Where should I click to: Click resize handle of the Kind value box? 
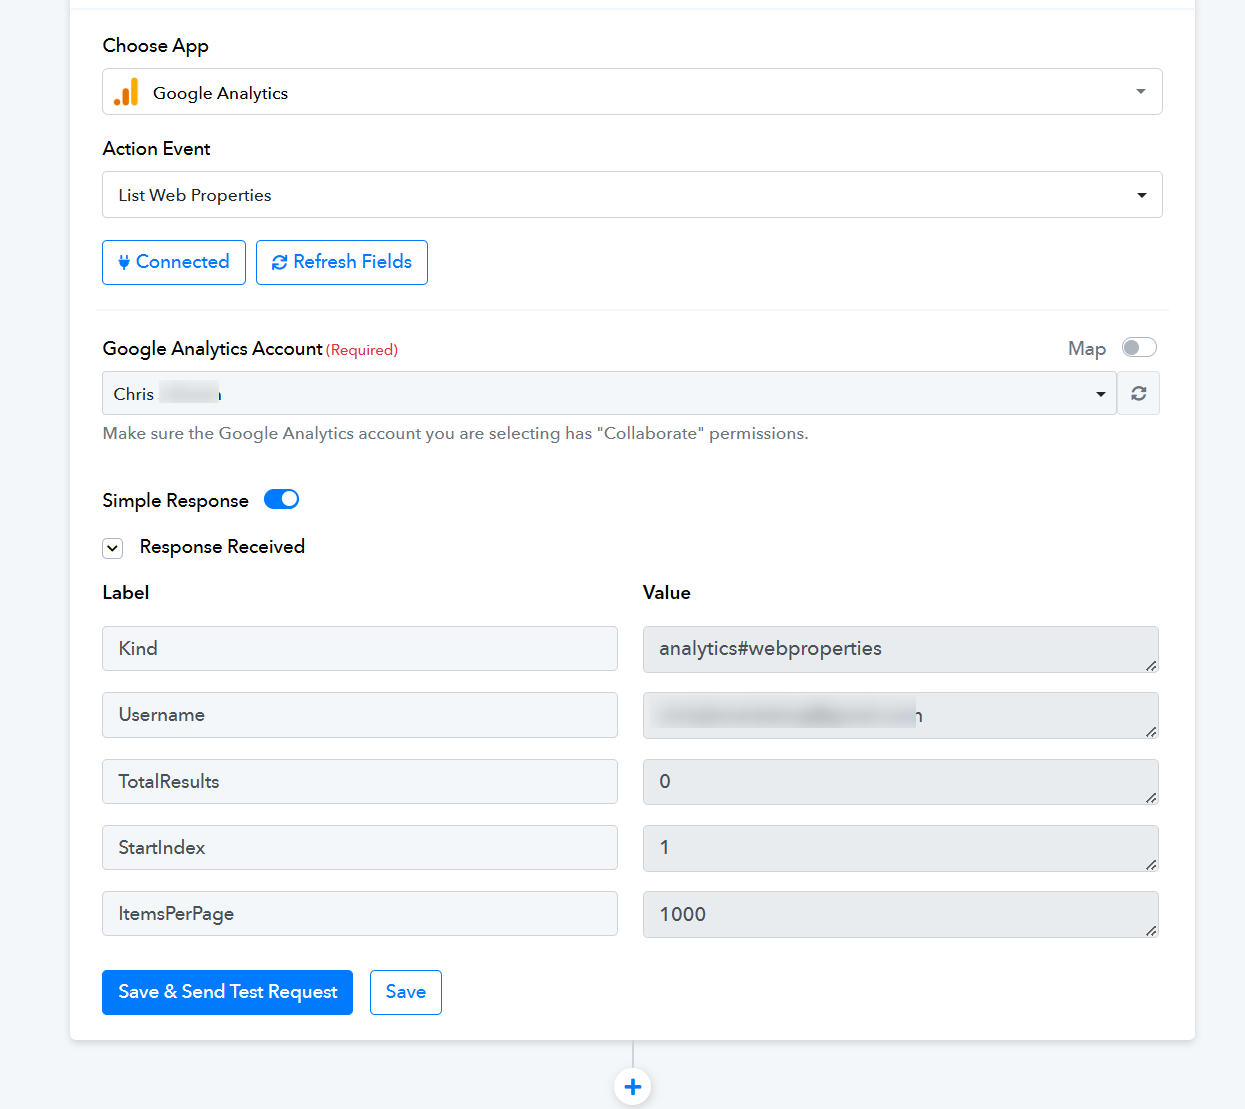1151,665
